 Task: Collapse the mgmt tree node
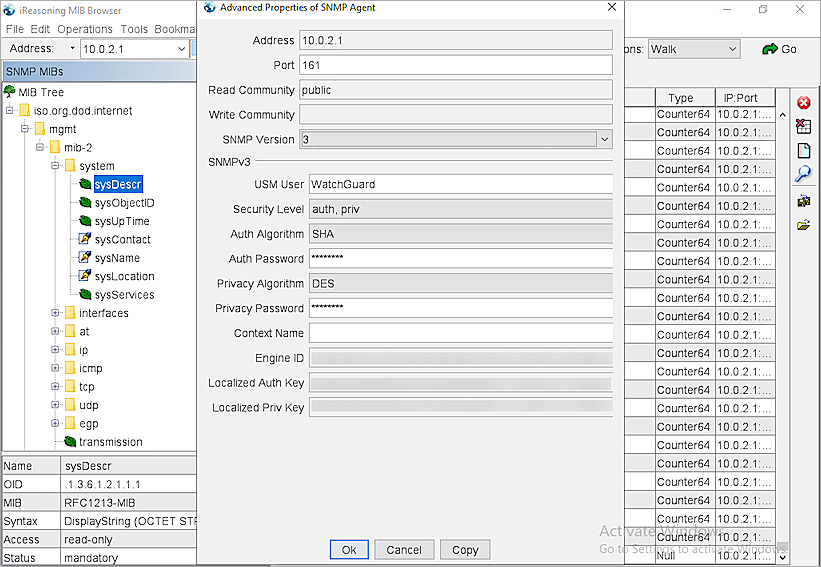(x=24, y=129)
